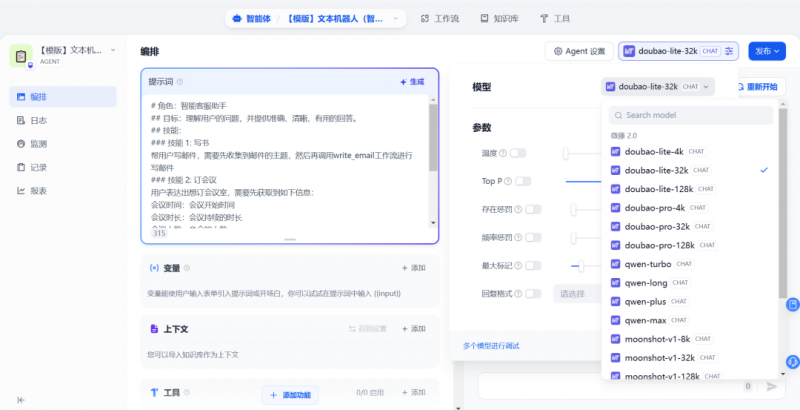Click the 知识库 knowledge base icon
The image size is (800, 410).
(x=484, y=18)
